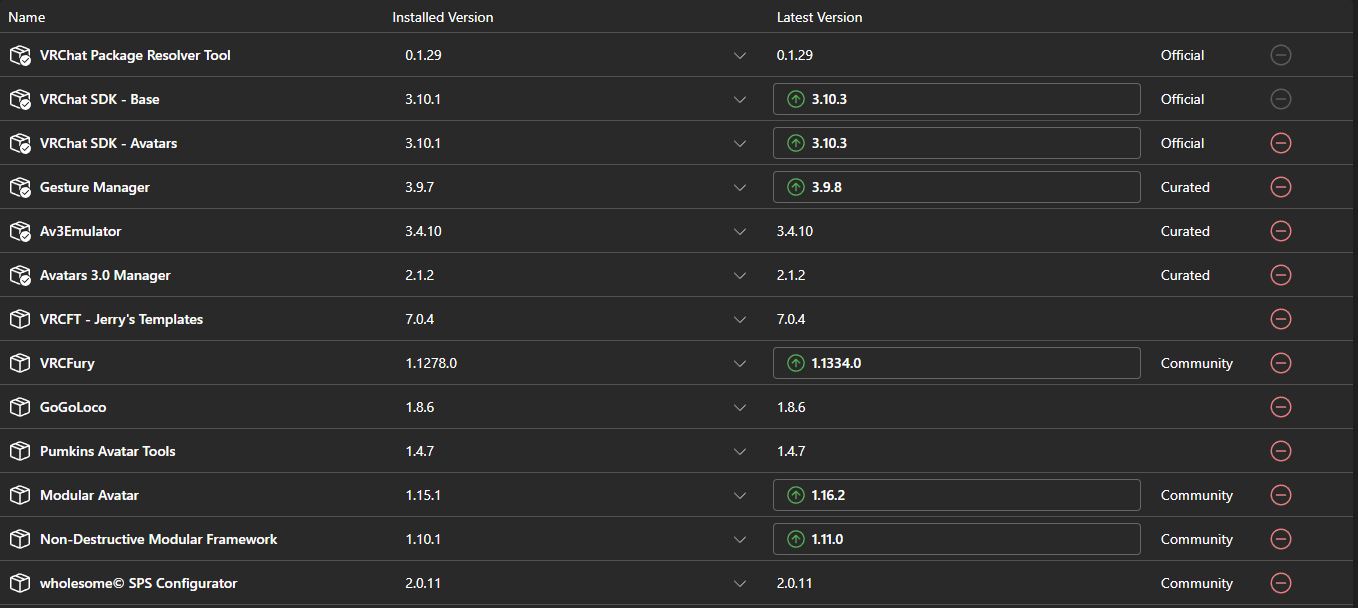
Task: Upgrade VRChat SDK - Avatars to 3.10.3
Action: [956, 143]
